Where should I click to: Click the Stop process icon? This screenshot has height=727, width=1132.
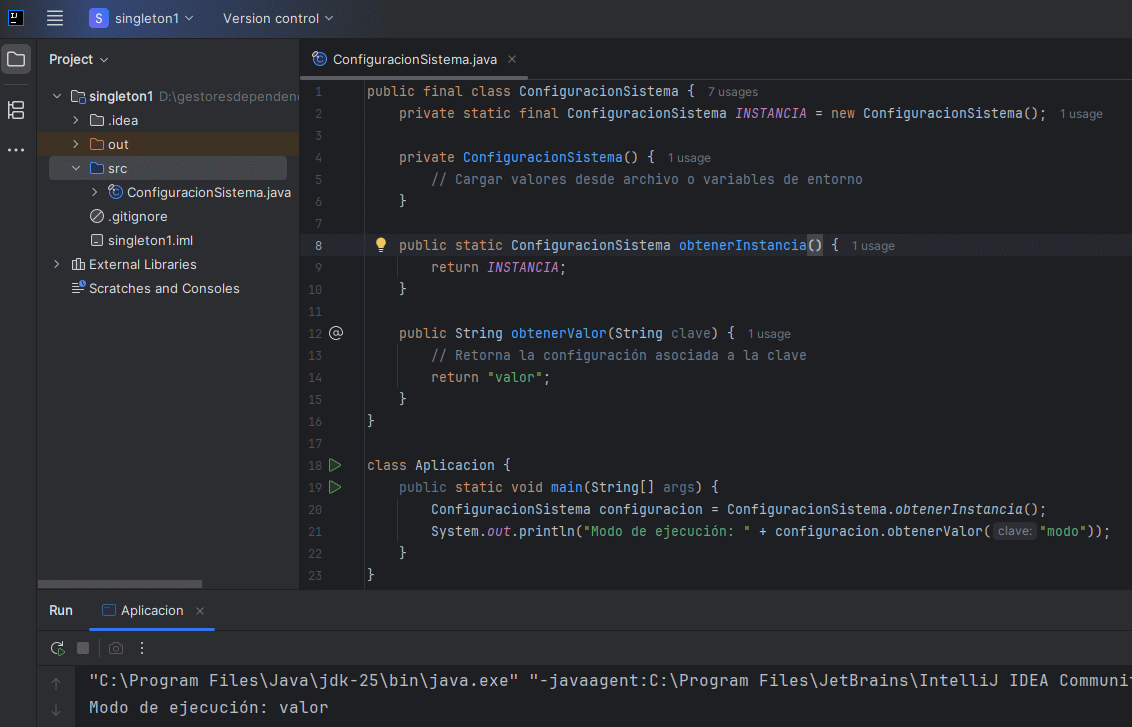pyautogui.click(x=83, y=648)
